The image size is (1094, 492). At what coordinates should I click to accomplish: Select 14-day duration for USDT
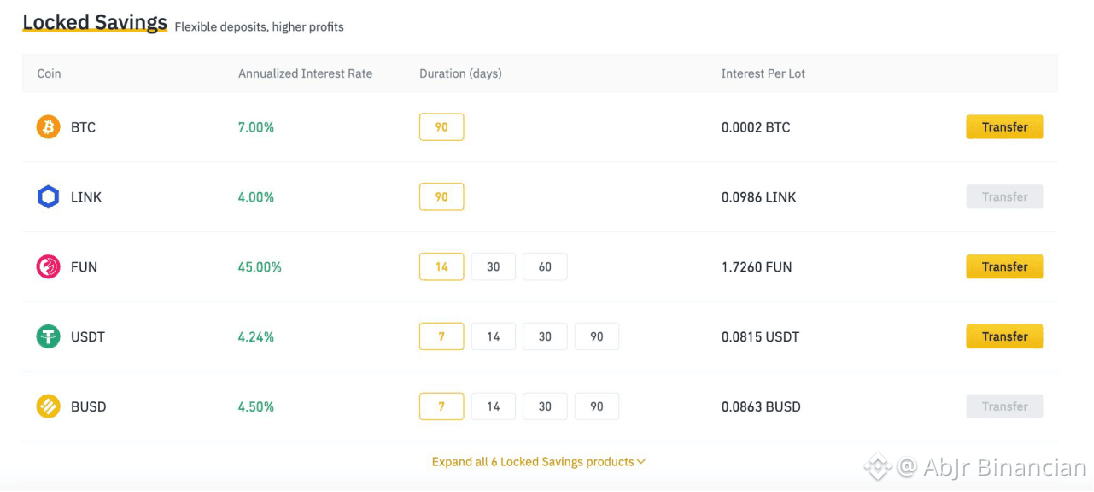(x=493, y=337)
